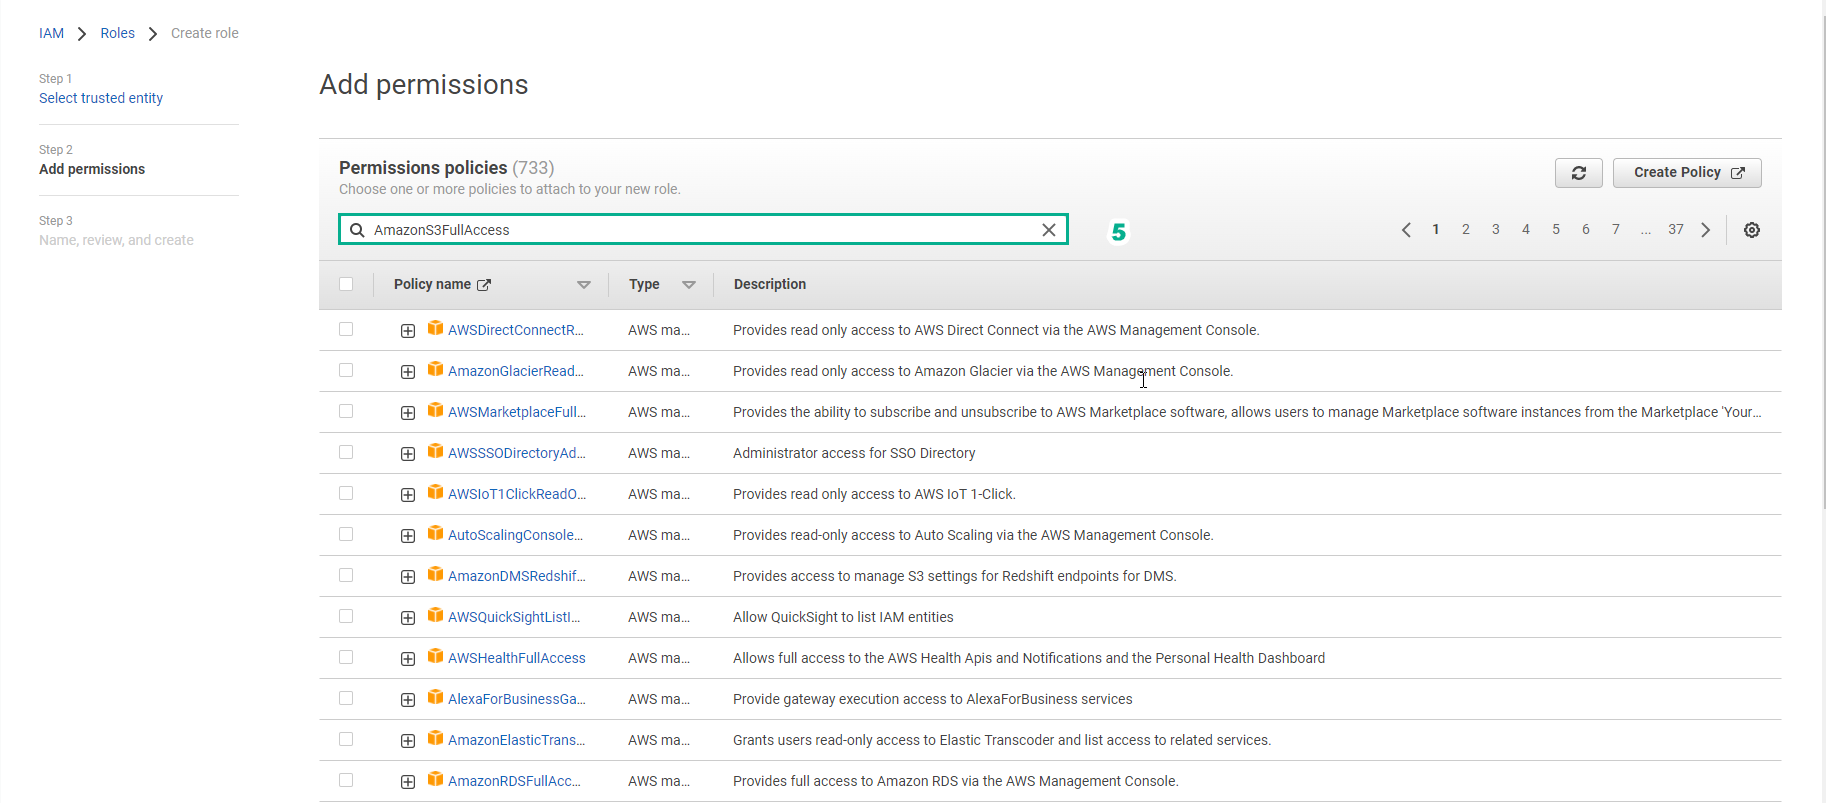Click the orange box icon for AWSSSODirectoryAd...
The width and height of the screenshot is (1826, 803).
(435, 451)
